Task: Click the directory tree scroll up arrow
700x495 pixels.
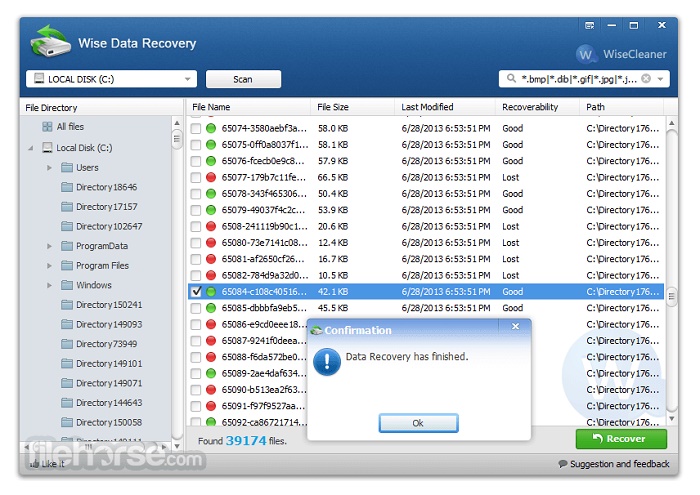Action: coord(177,123)
